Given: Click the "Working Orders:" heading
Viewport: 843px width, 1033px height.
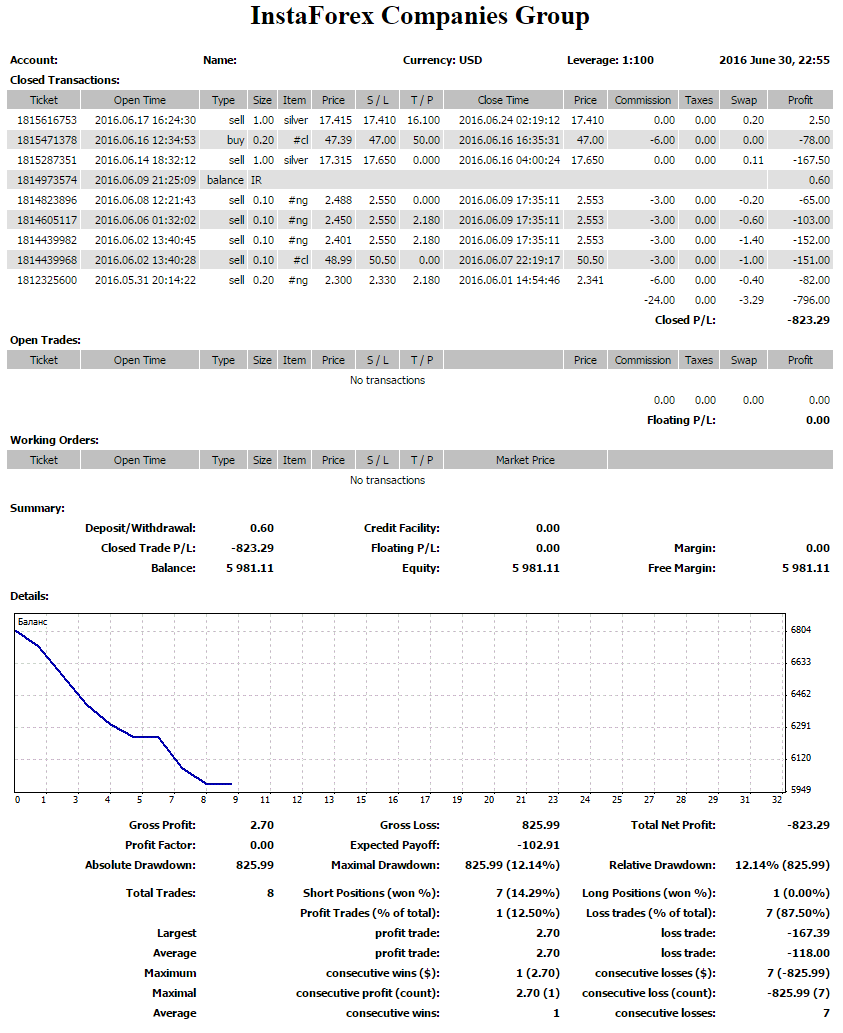Looking at the screenshot, I should tap(54, 440).
